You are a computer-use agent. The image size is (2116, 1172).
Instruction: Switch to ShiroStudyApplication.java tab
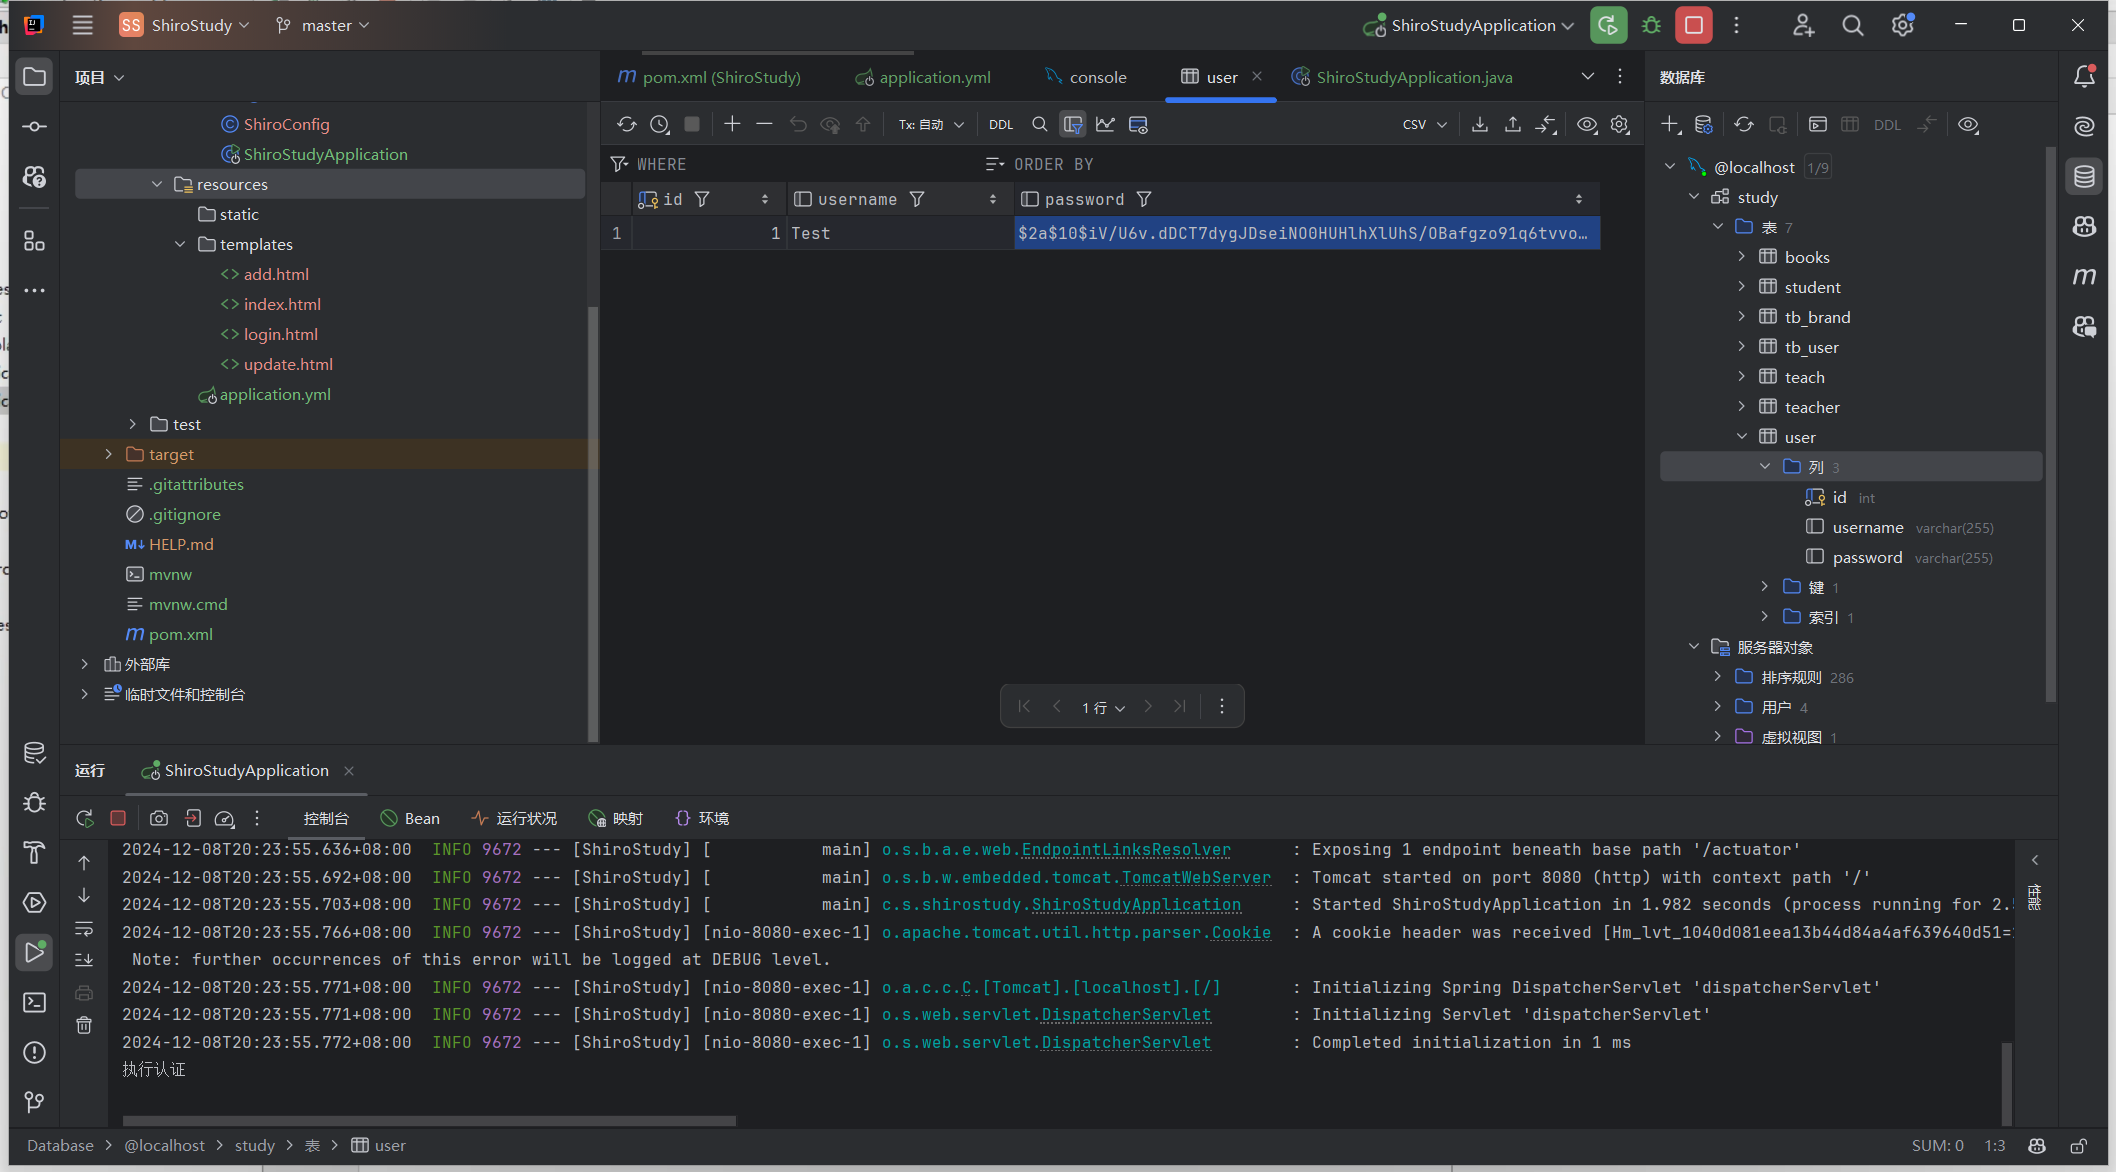pos(1402,77)
